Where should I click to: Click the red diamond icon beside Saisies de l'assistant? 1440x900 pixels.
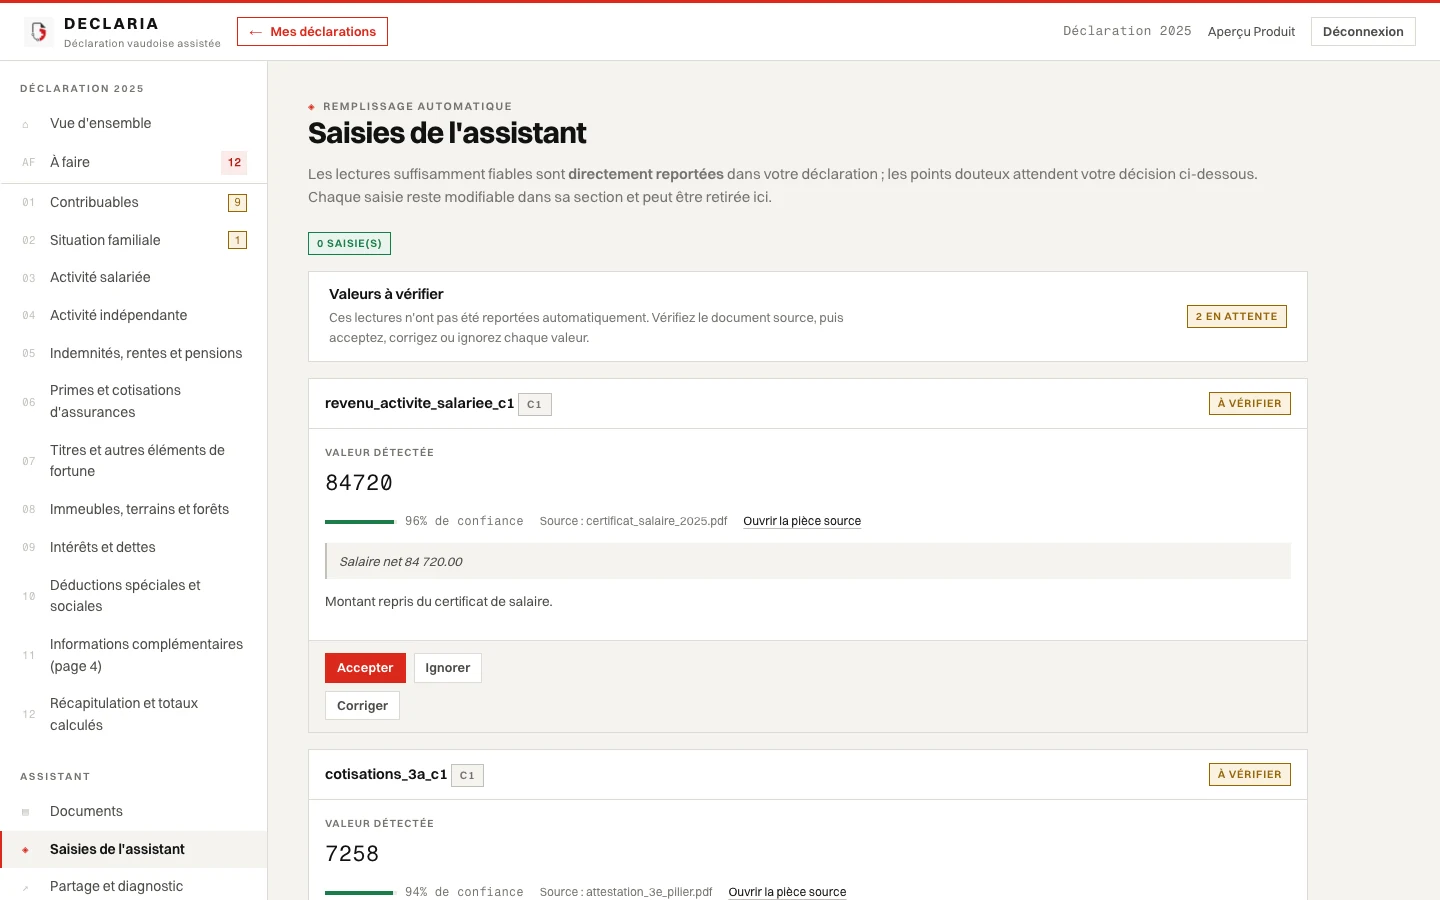[x=26, y=850]
